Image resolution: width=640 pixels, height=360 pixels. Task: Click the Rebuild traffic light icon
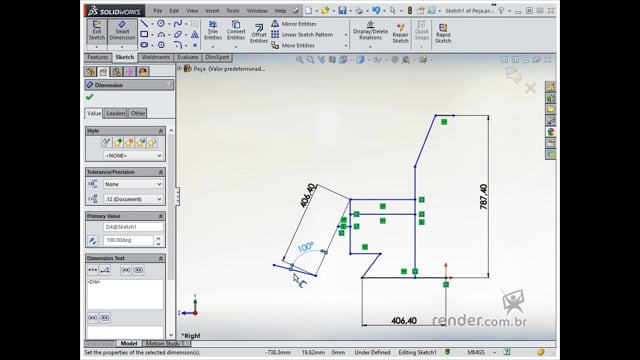click(410, 11)
